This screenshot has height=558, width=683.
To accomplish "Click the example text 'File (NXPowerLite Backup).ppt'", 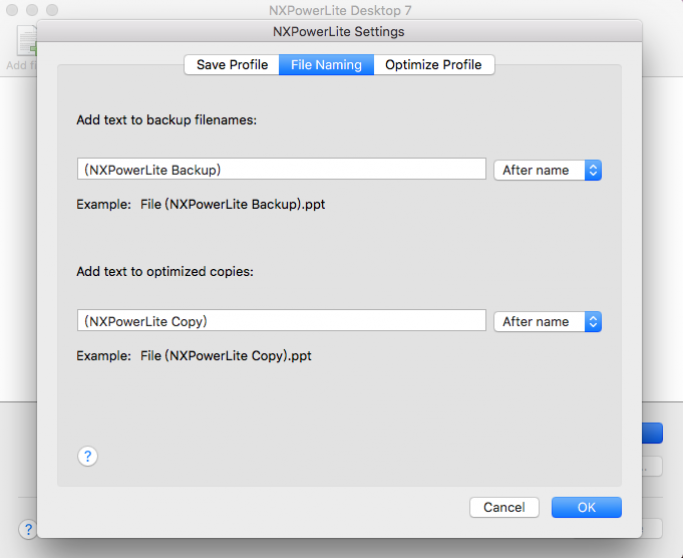I will (x=233, y=204).
